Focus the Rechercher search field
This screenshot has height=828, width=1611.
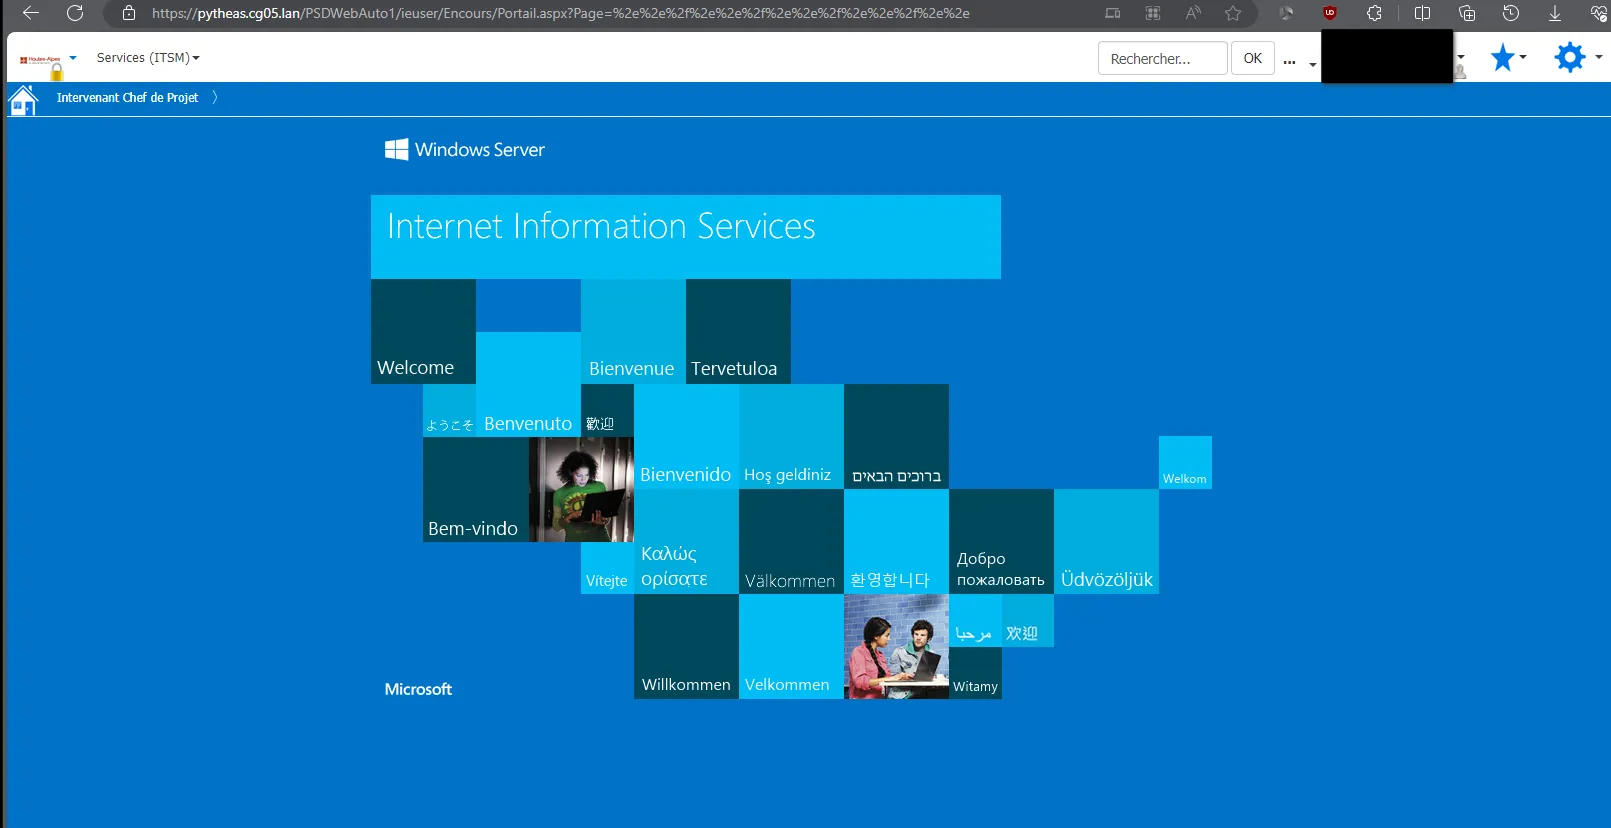(x=1163, y=58)
